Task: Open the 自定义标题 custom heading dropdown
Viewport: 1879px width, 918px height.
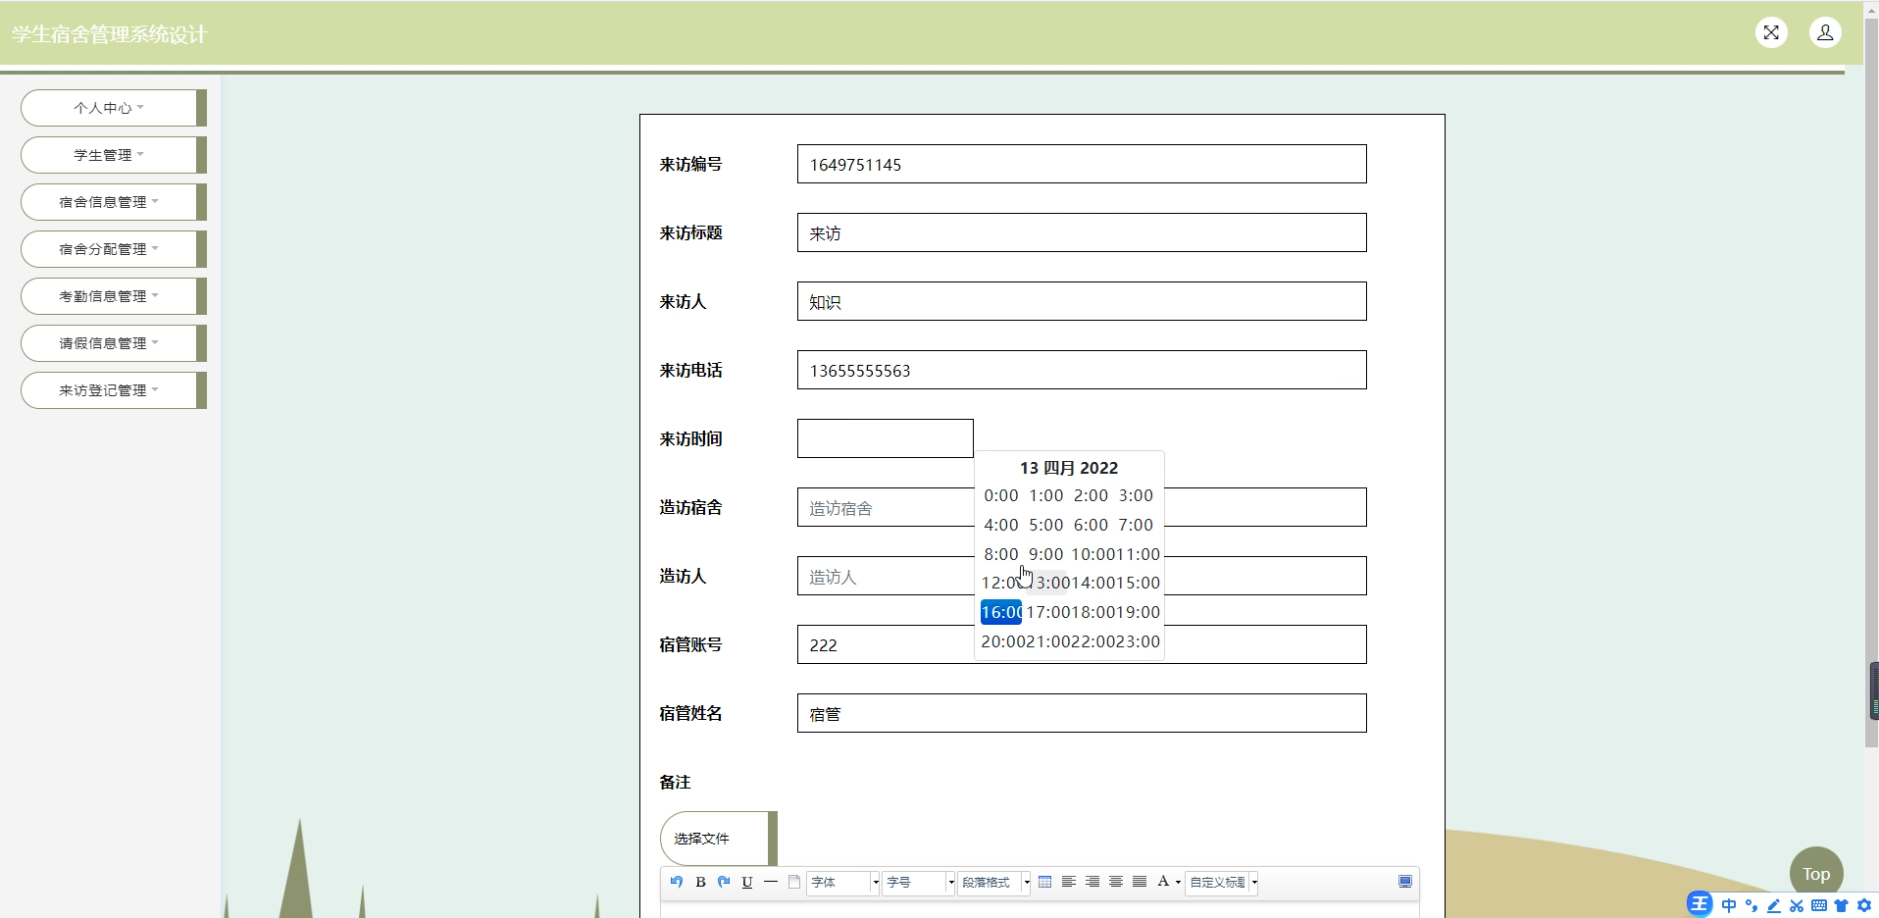Action: click(x=1221, y=882)
